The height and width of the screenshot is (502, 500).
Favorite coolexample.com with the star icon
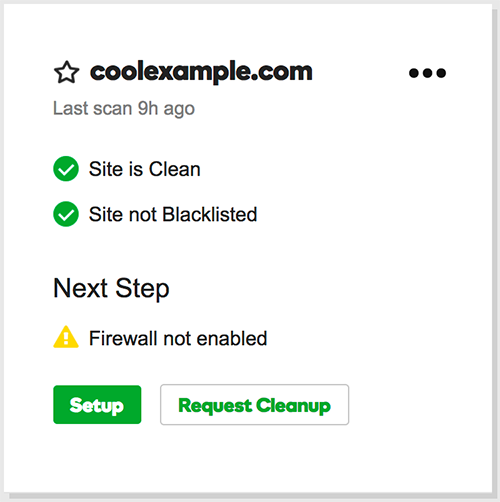click(66, 72)
